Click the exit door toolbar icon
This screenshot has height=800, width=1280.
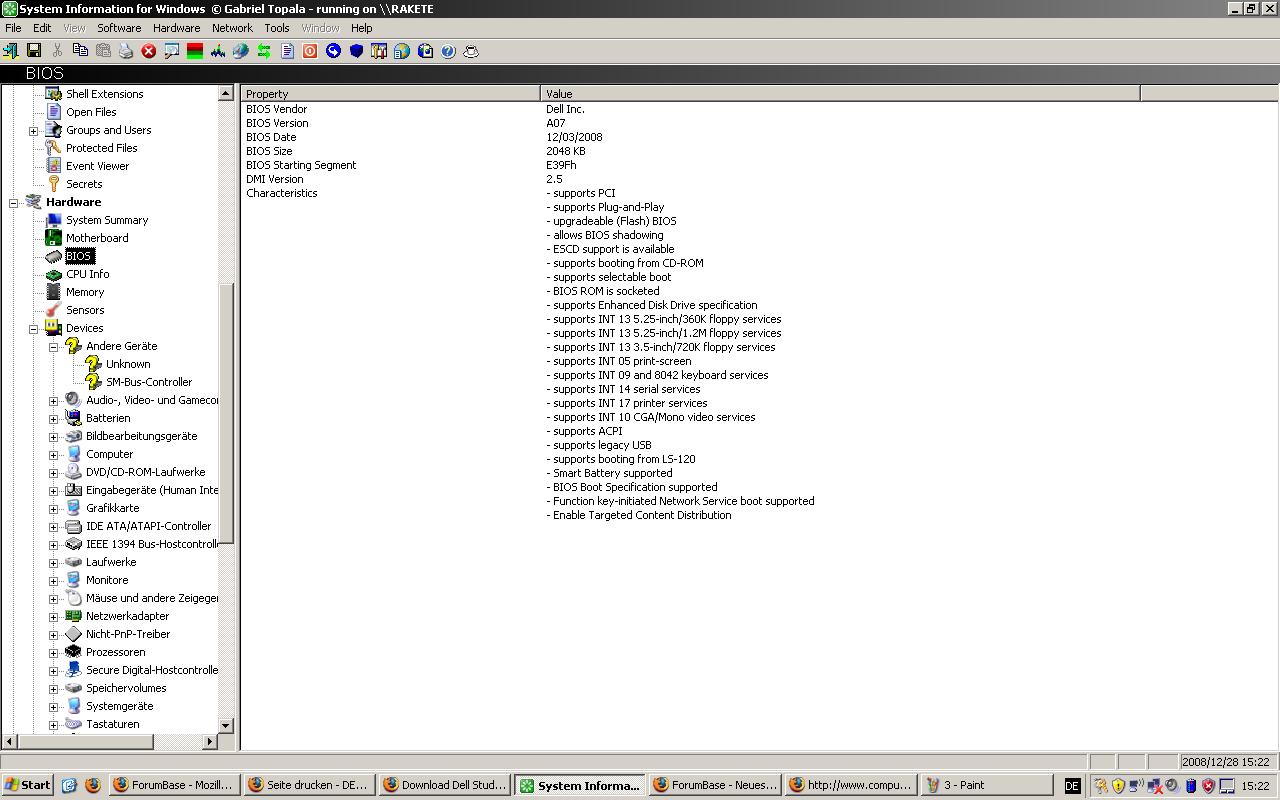(x=11, y=51)
